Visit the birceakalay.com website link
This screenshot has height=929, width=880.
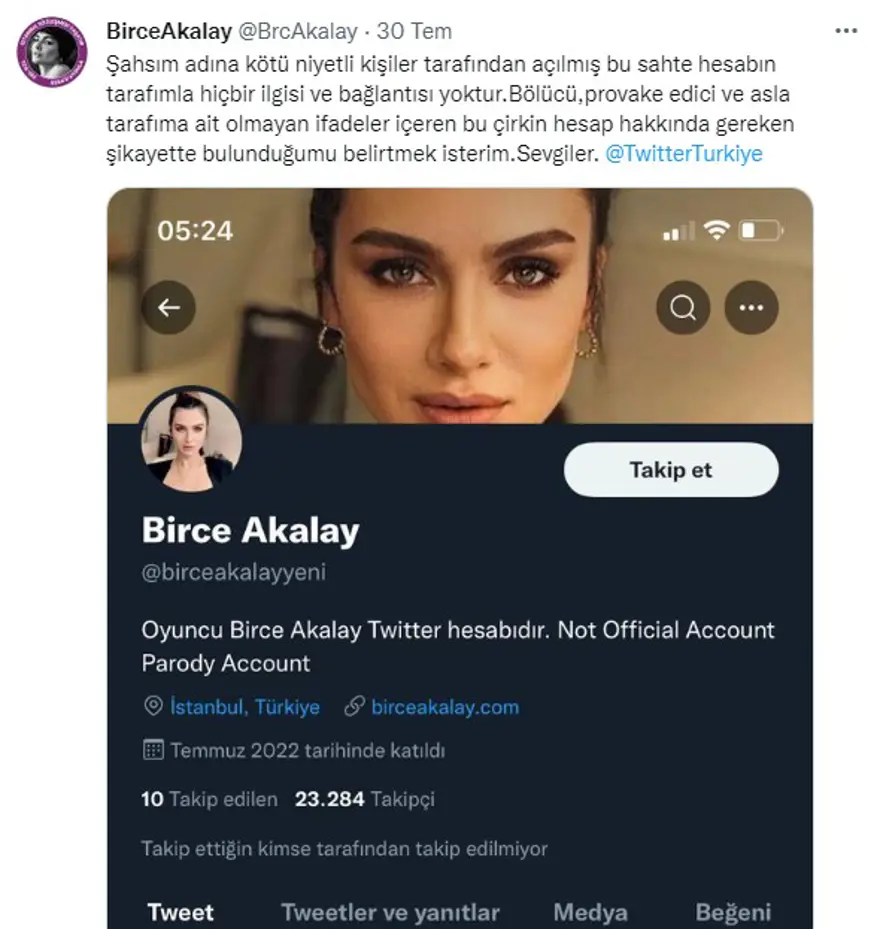(445, 707)
